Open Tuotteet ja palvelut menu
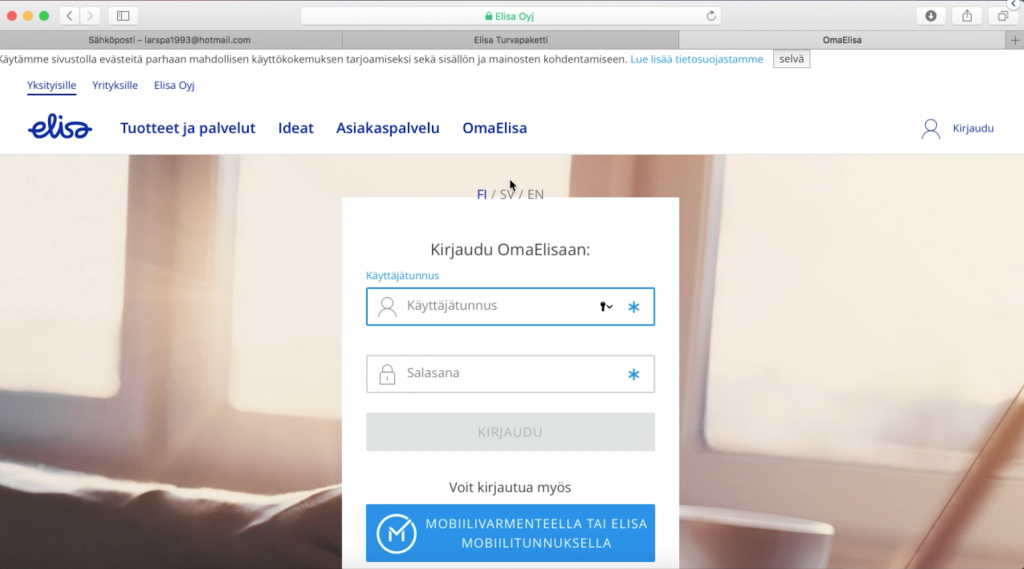The image size is (1024, 569). [188, 128]
